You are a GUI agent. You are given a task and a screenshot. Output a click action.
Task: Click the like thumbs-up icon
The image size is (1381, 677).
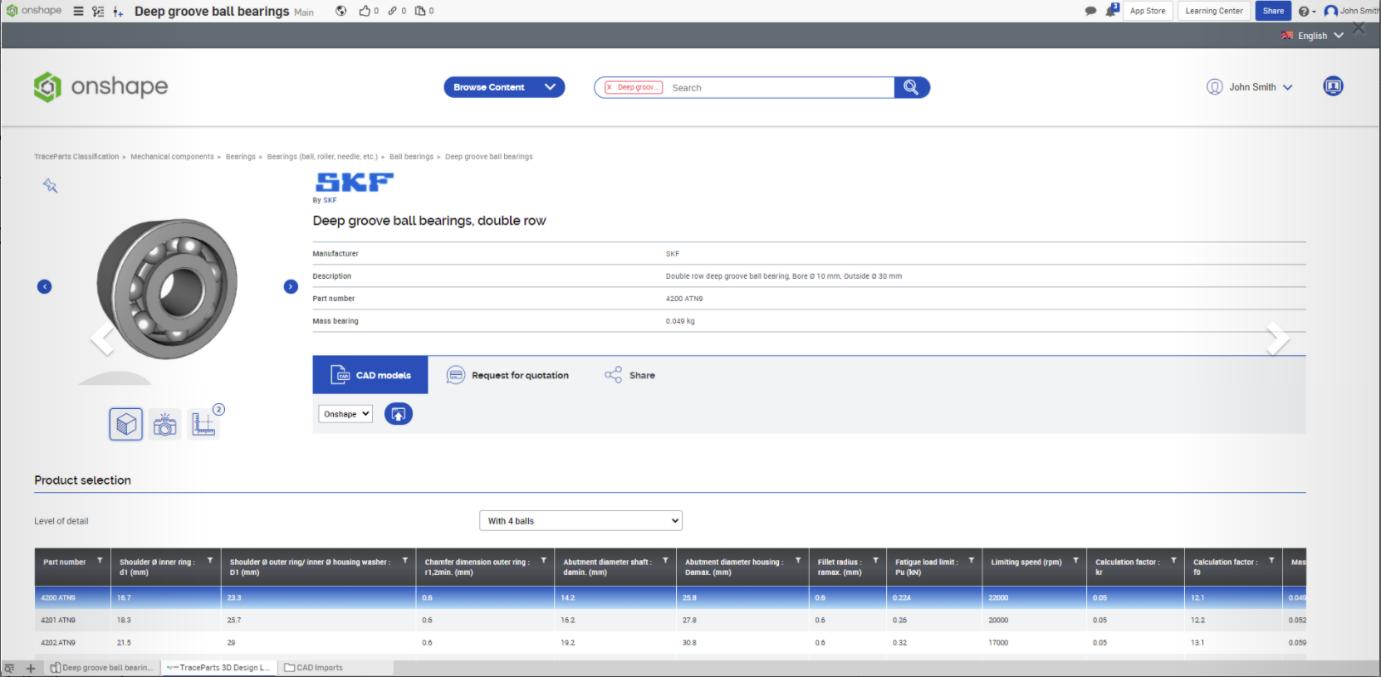(x=365, y=11)
